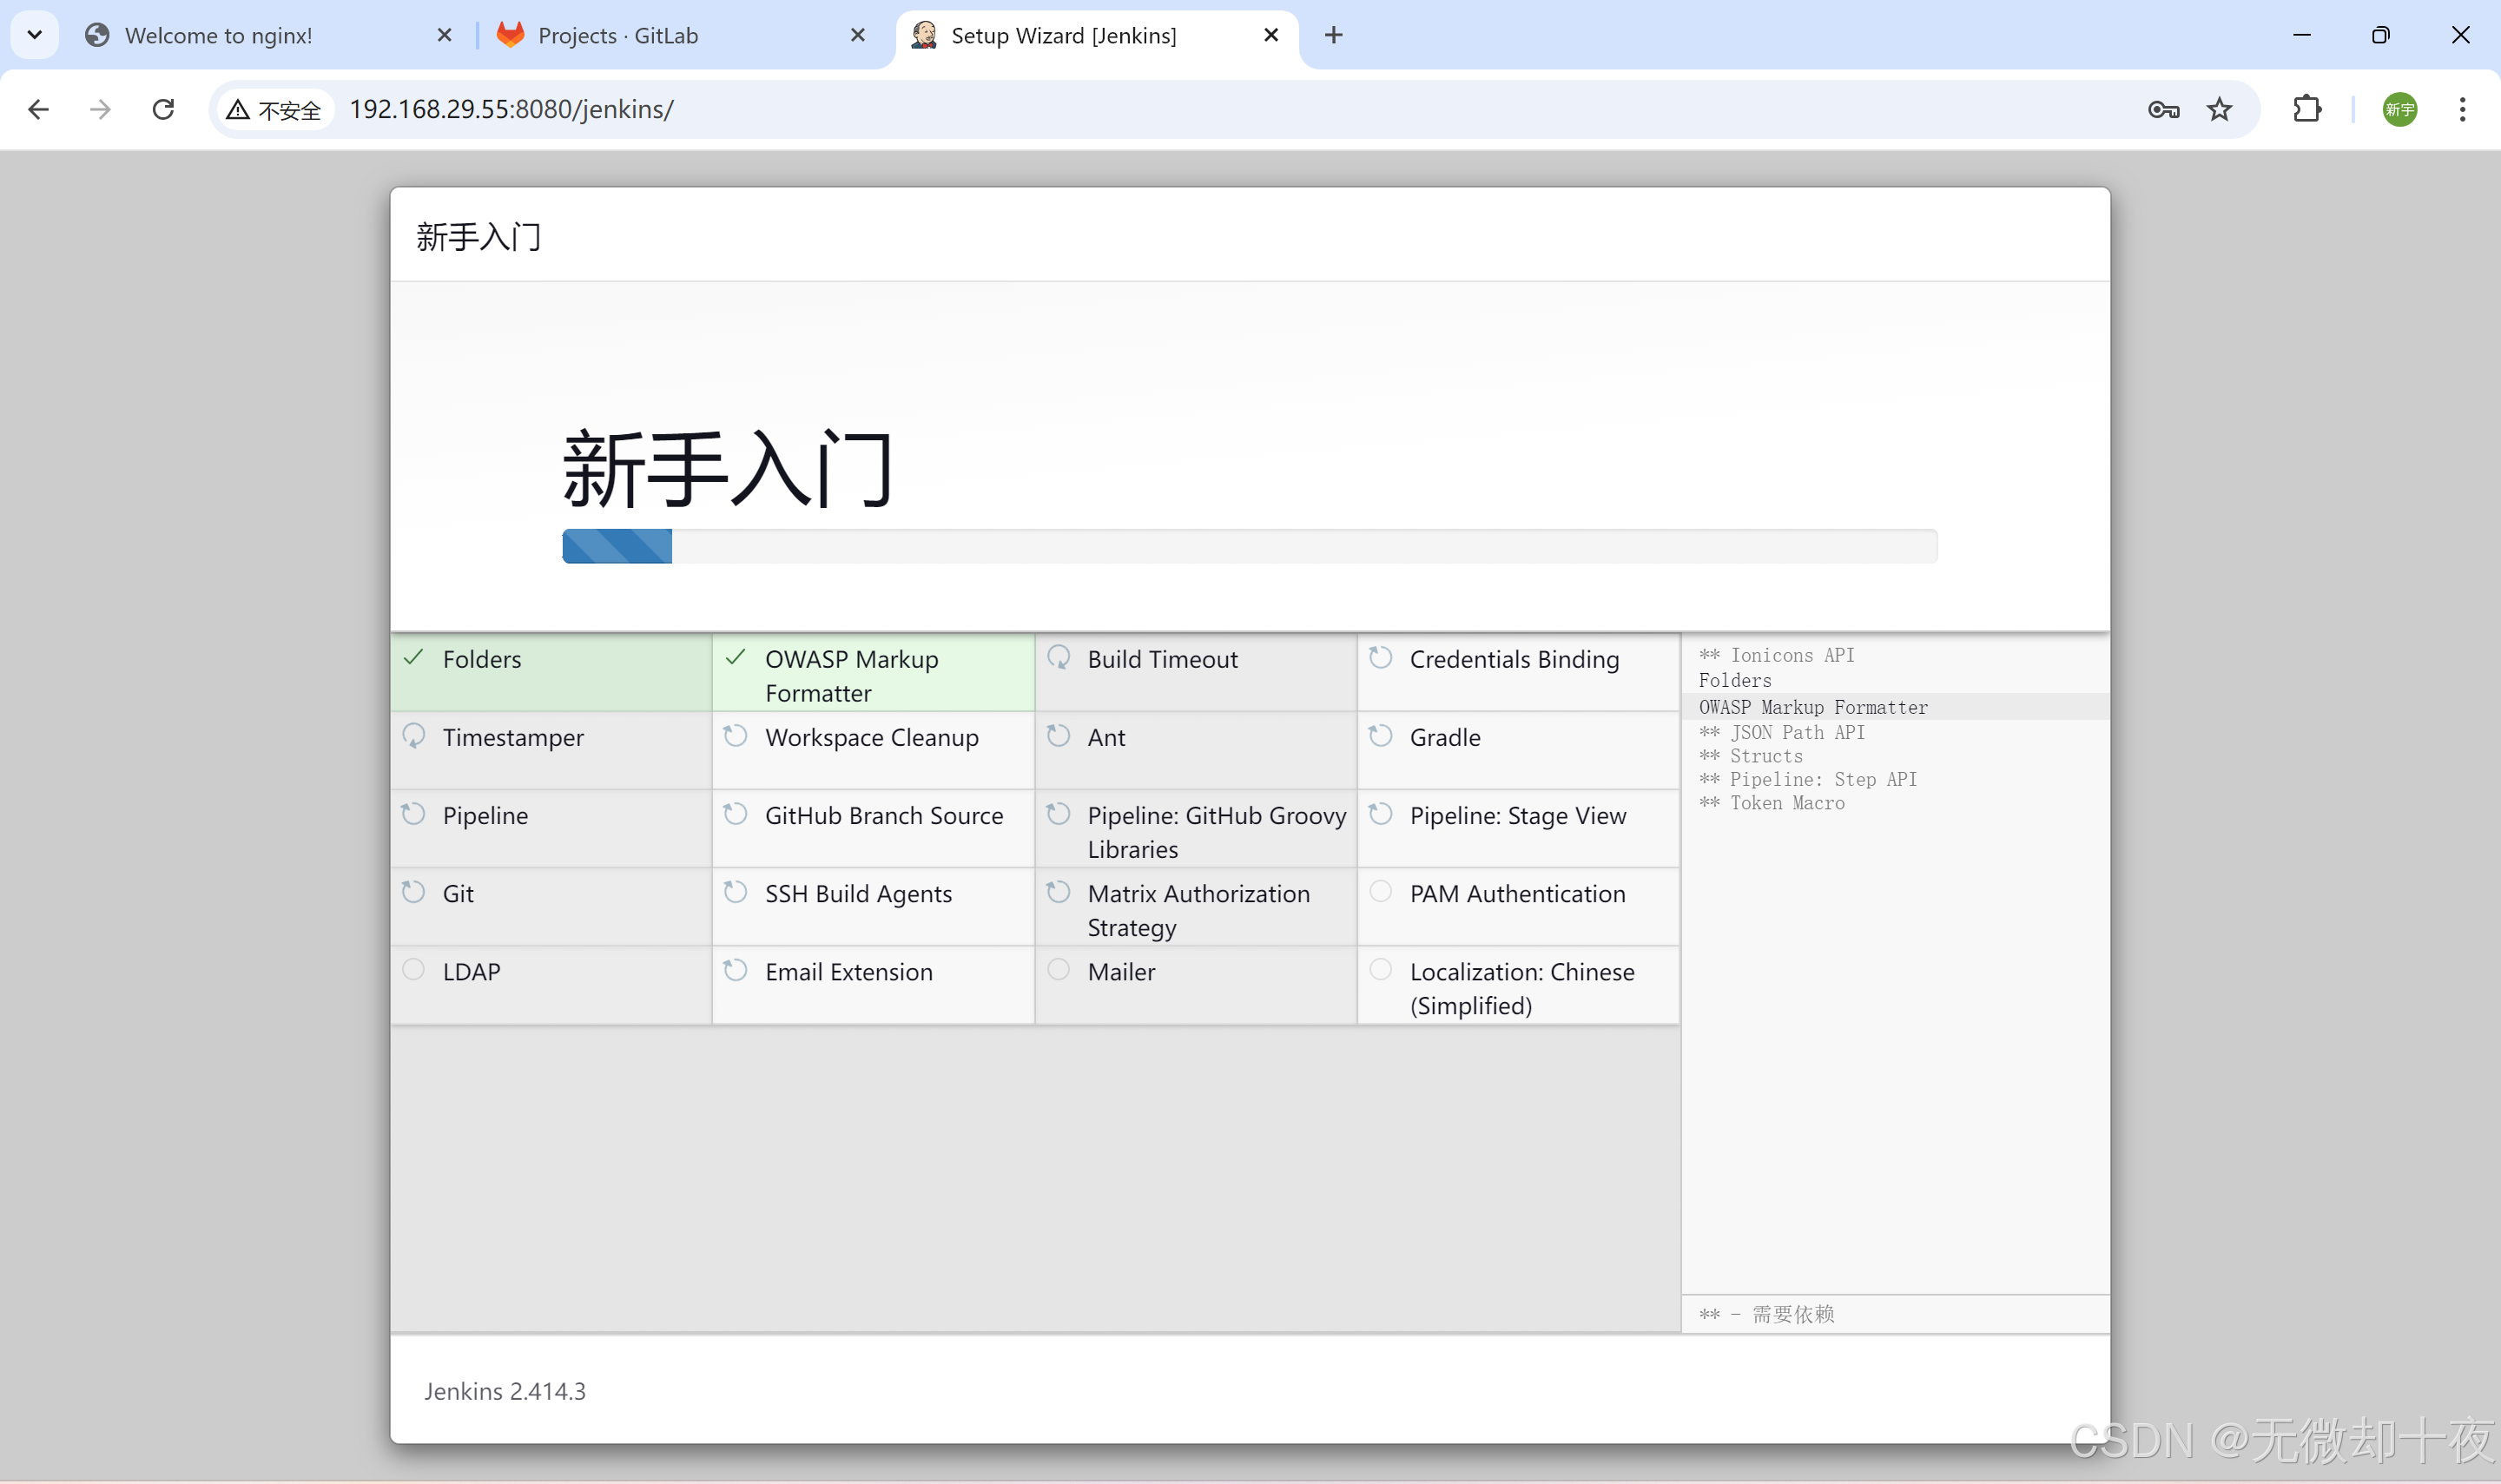This screenshot has height=1484, width=2501.
Task: Open the extensions puzzle icon
Action: (x=2306, y=109)
